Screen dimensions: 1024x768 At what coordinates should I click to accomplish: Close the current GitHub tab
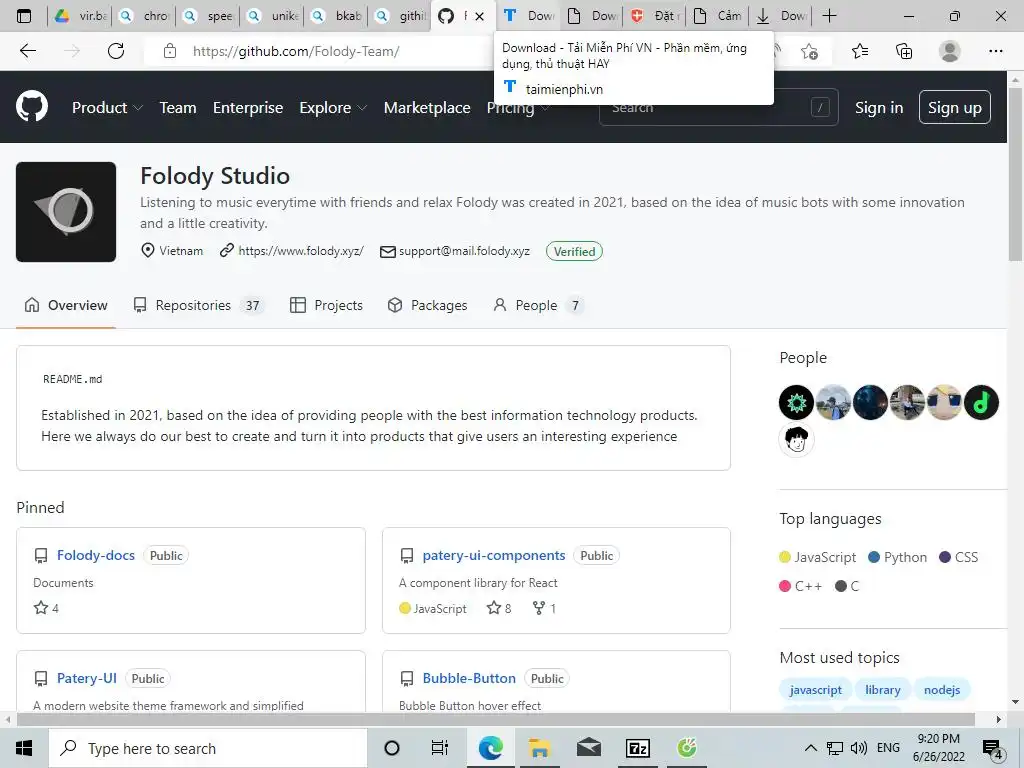point(480,16)
